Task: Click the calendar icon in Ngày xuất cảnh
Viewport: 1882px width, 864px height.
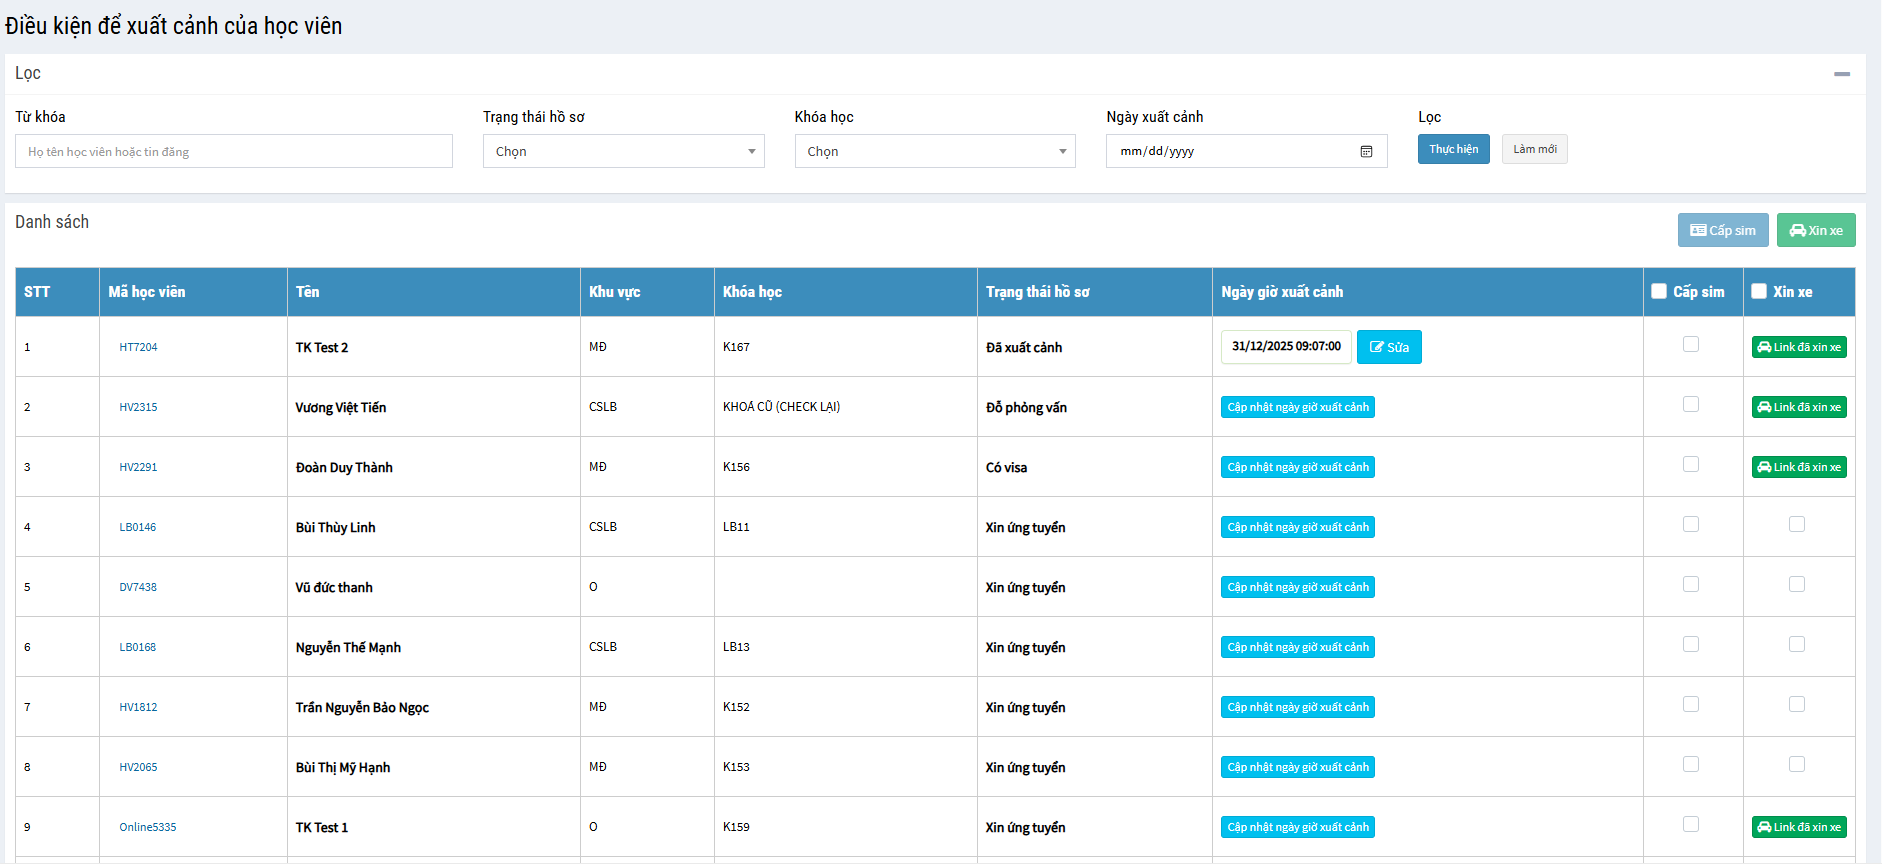Action: (x=1366, y=152)
